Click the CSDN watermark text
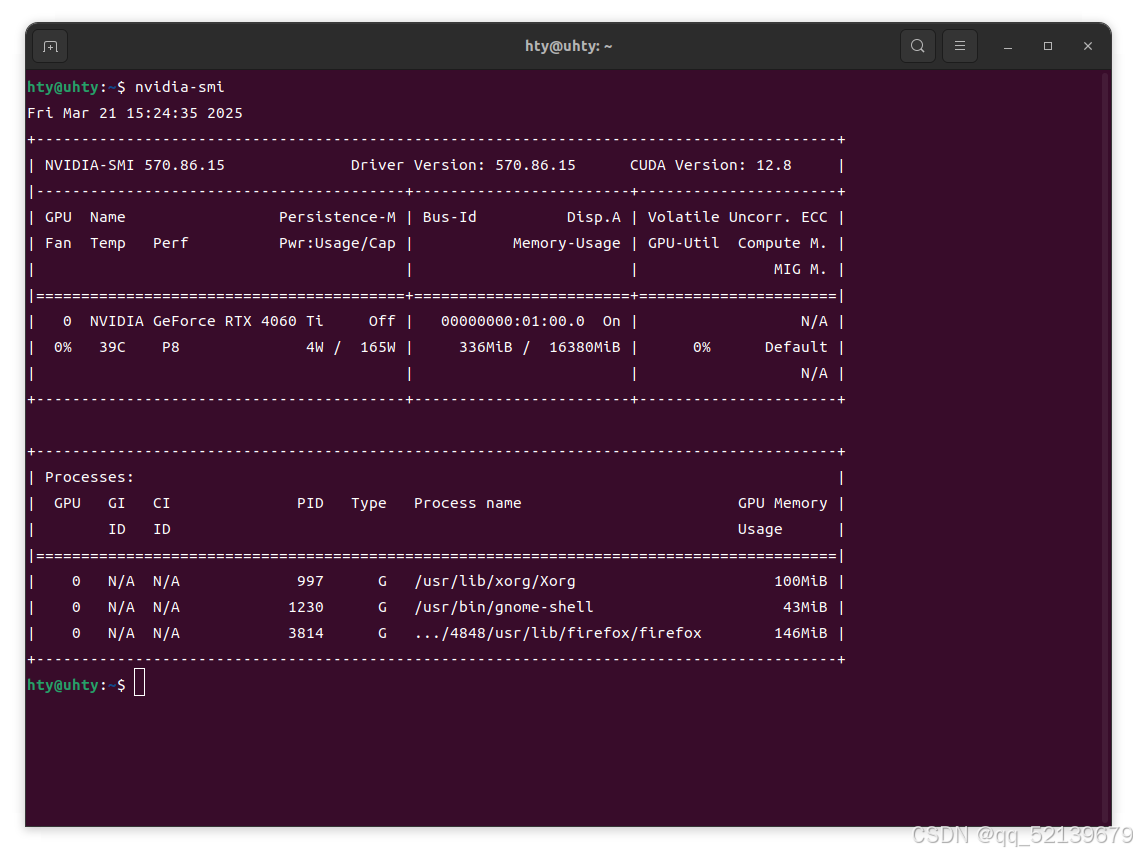 pos(1012,835)
